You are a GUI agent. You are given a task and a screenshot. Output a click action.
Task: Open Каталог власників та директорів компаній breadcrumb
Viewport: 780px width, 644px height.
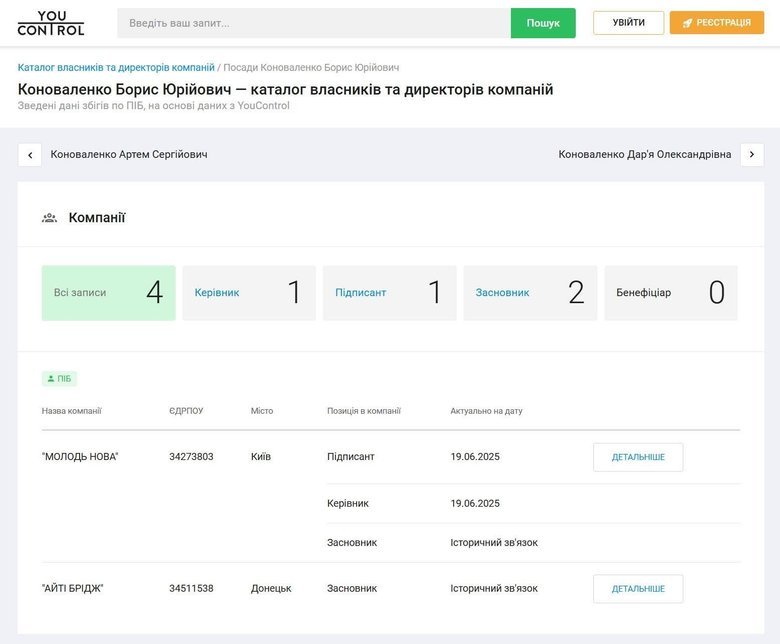(116, 67)
